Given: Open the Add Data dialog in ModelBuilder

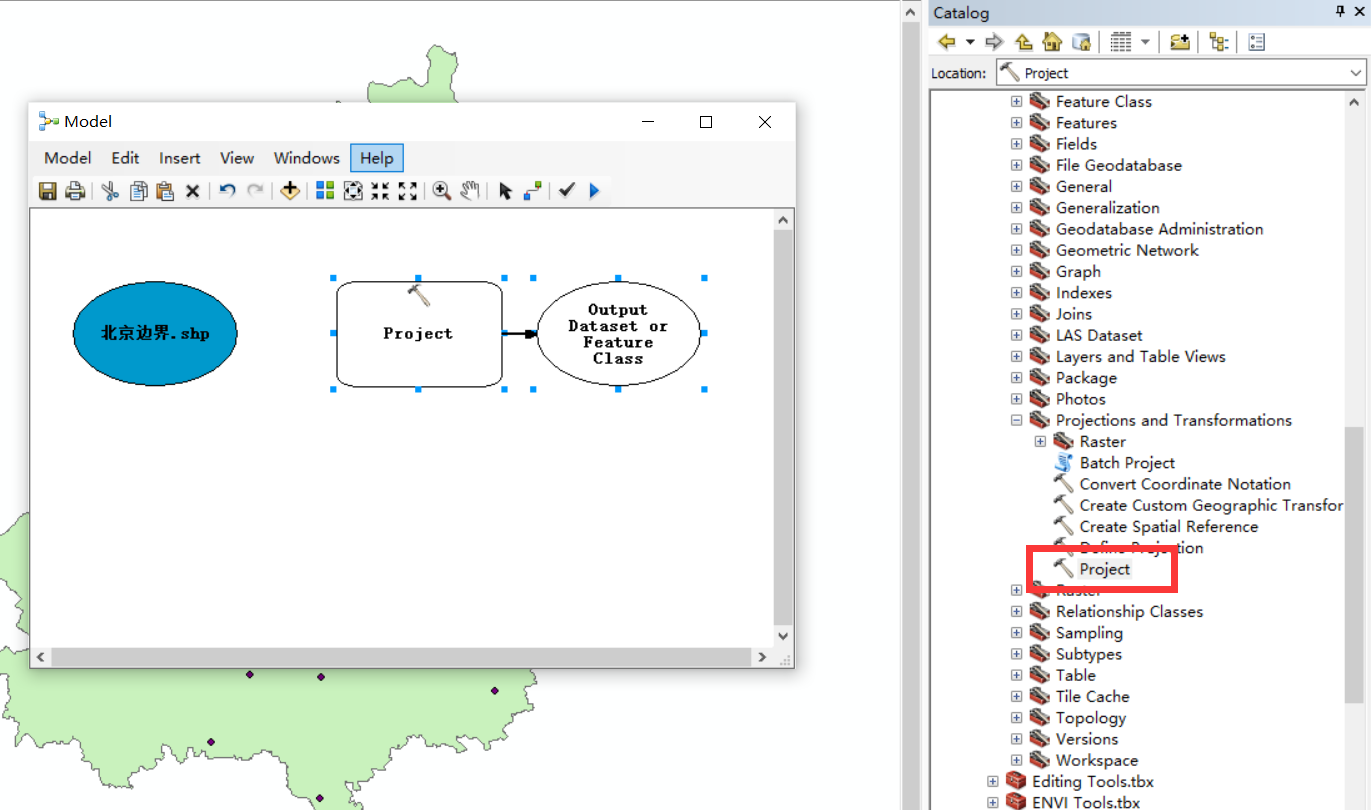Looking at the screenshot, I should click(x=289, y=190).
